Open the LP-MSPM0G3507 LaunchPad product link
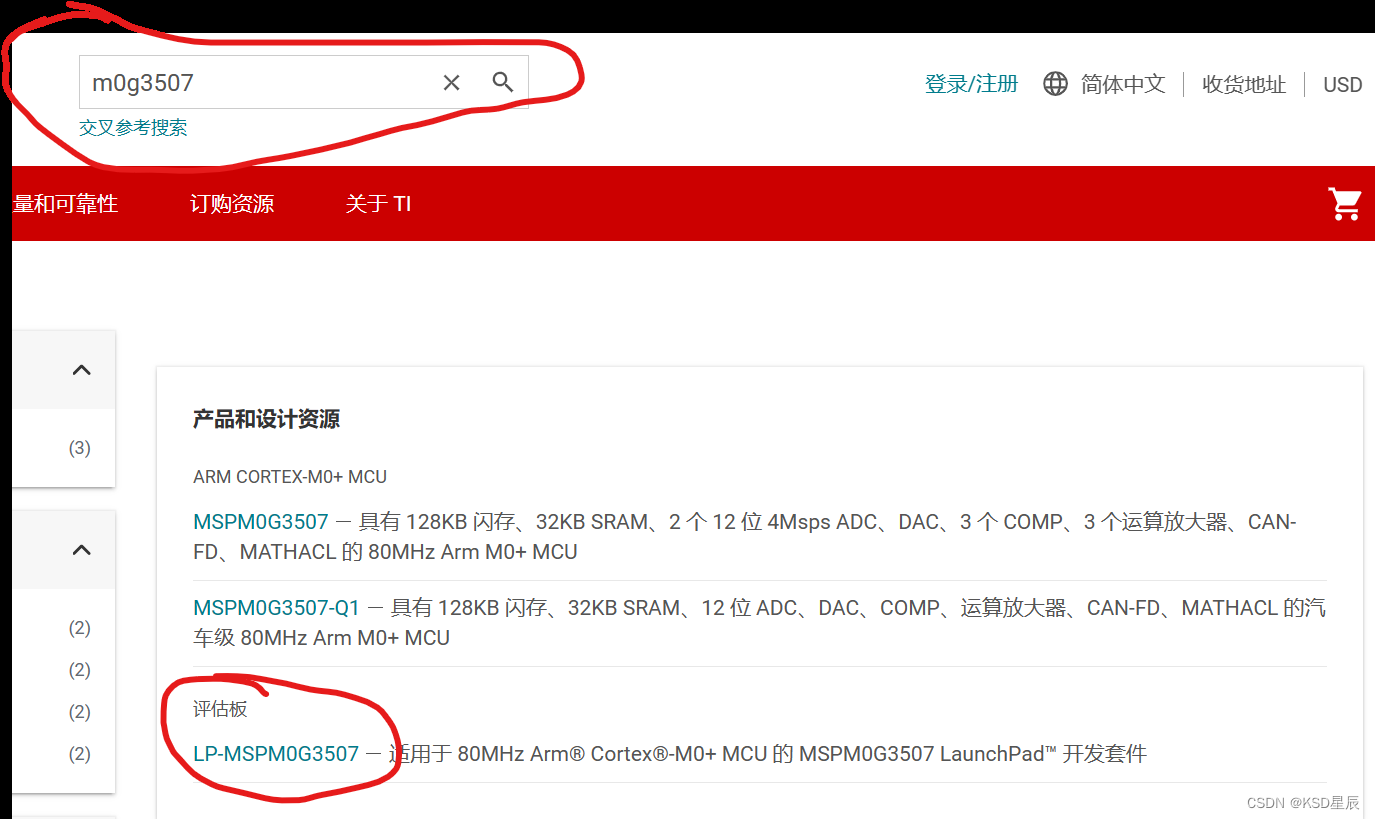Viewport: 1375px width, 819px height. tap(275, 754)
